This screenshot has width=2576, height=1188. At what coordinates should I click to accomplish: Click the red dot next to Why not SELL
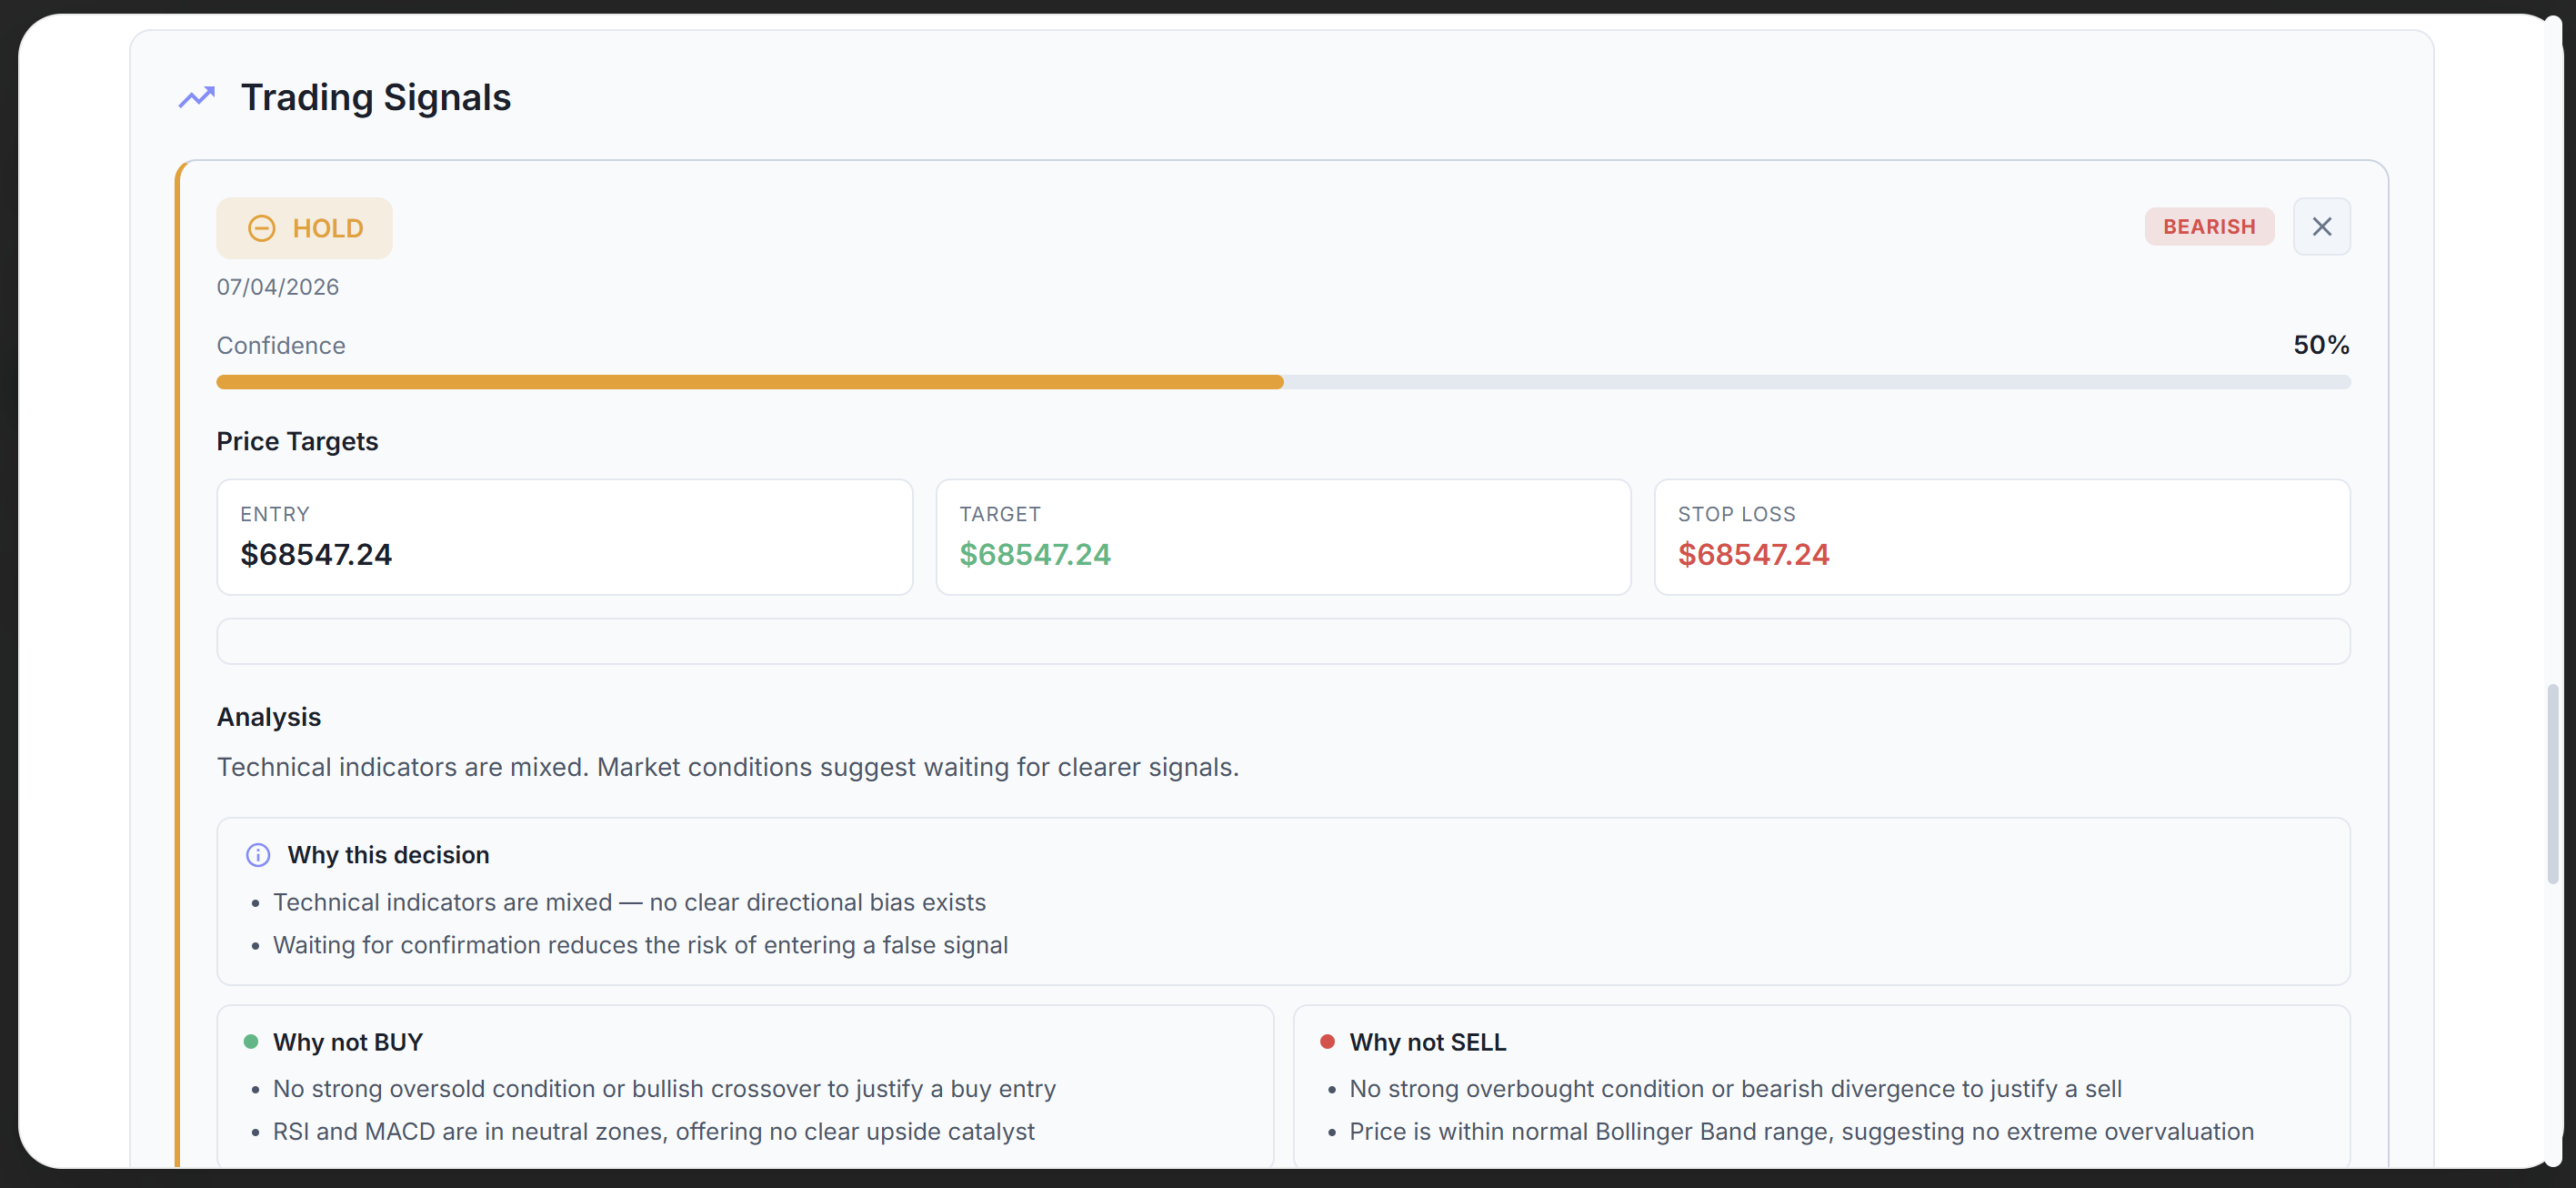tap(1327, 1042)
